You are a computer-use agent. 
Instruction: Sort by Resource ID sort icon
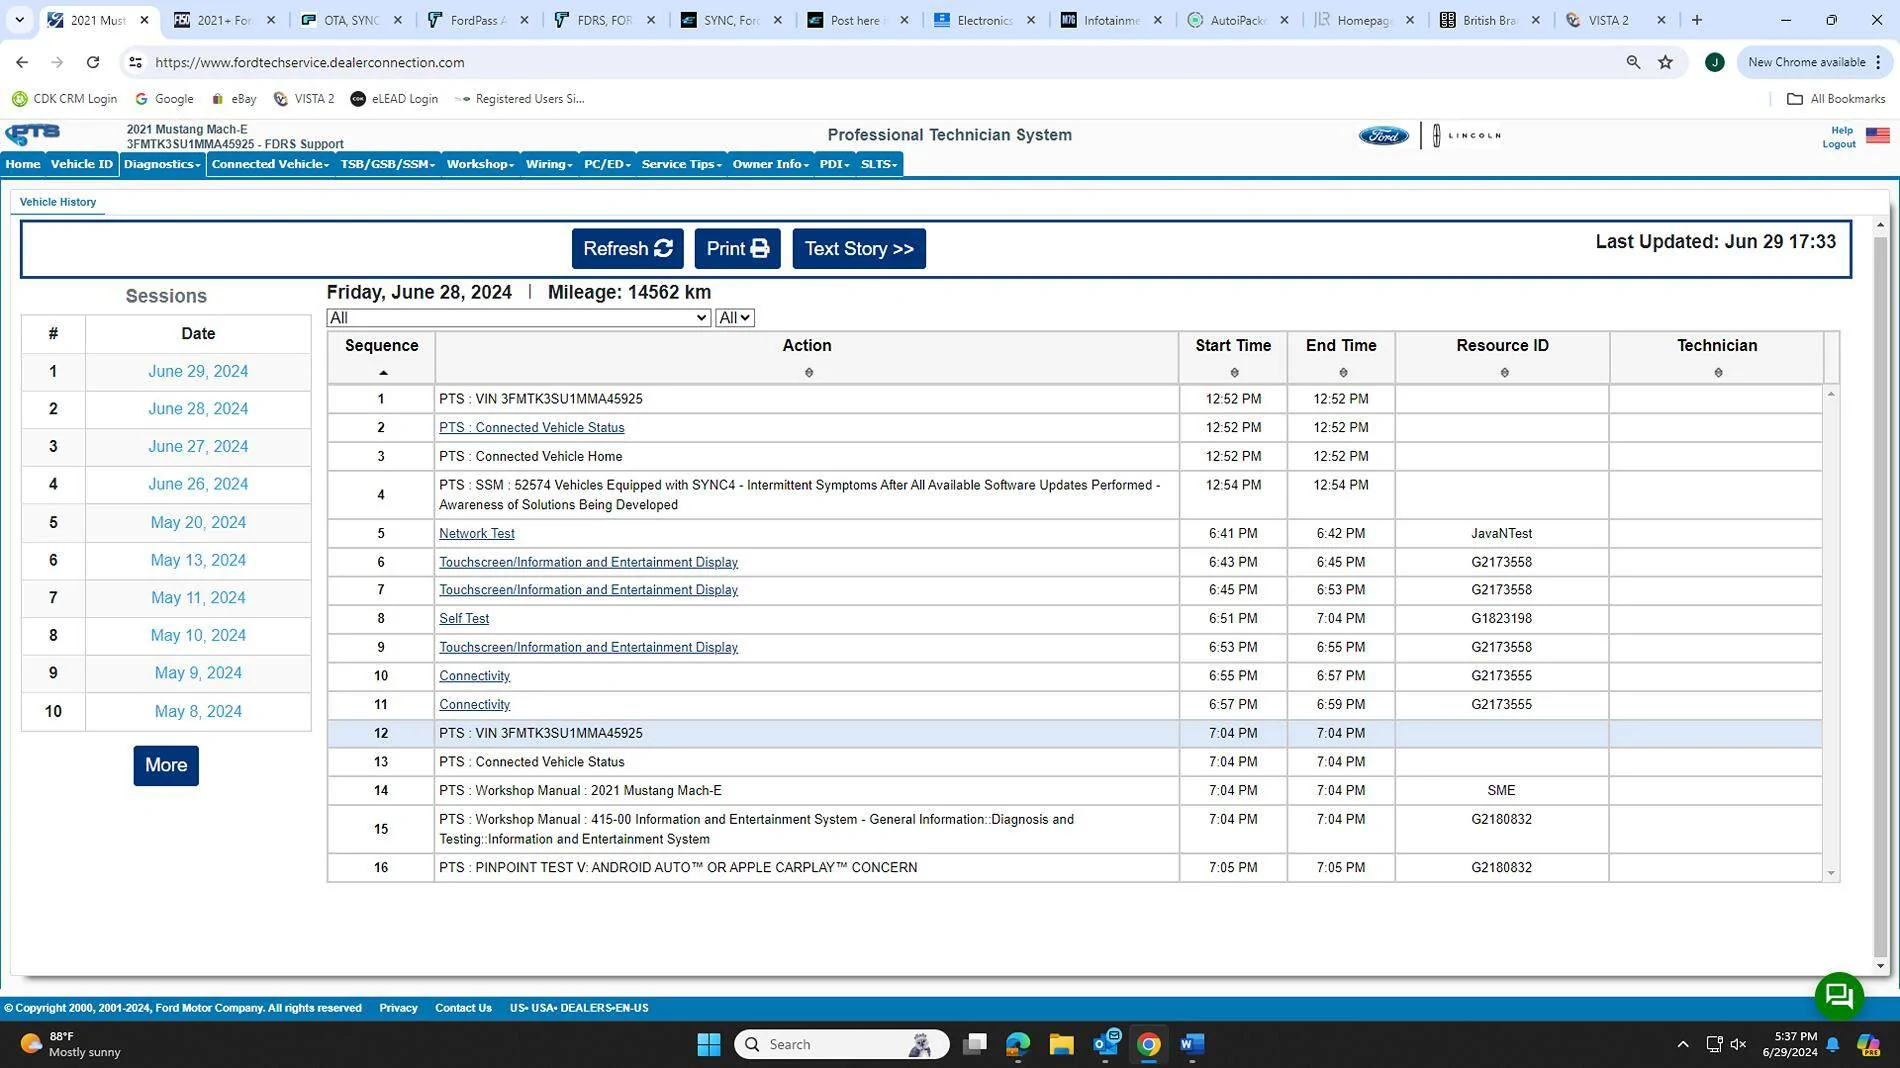pos(1504,373)
